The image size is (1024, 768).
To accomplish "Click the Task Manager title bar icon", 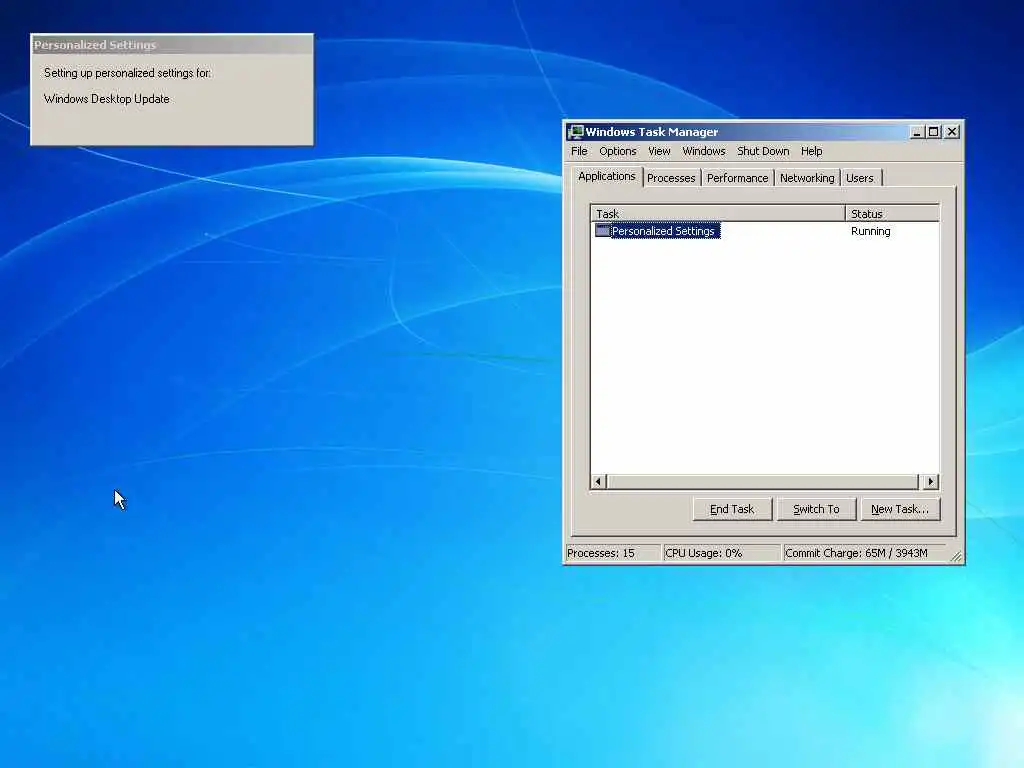I will 575,132.
